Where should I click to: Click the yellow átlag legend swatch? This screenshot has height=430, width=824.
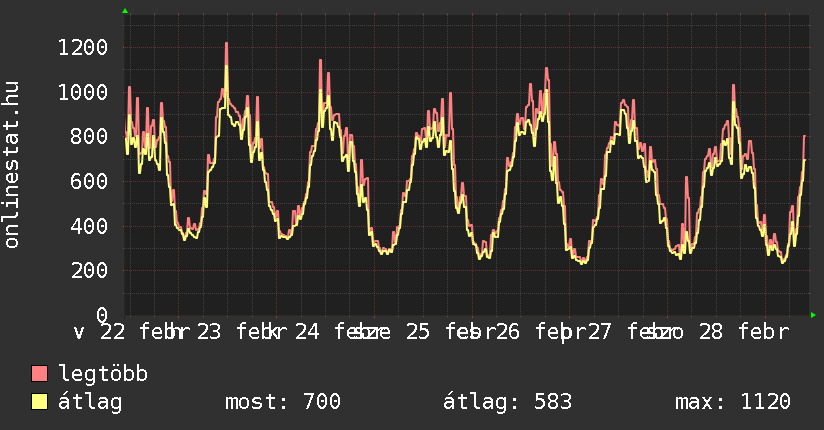tap(40, 402)
